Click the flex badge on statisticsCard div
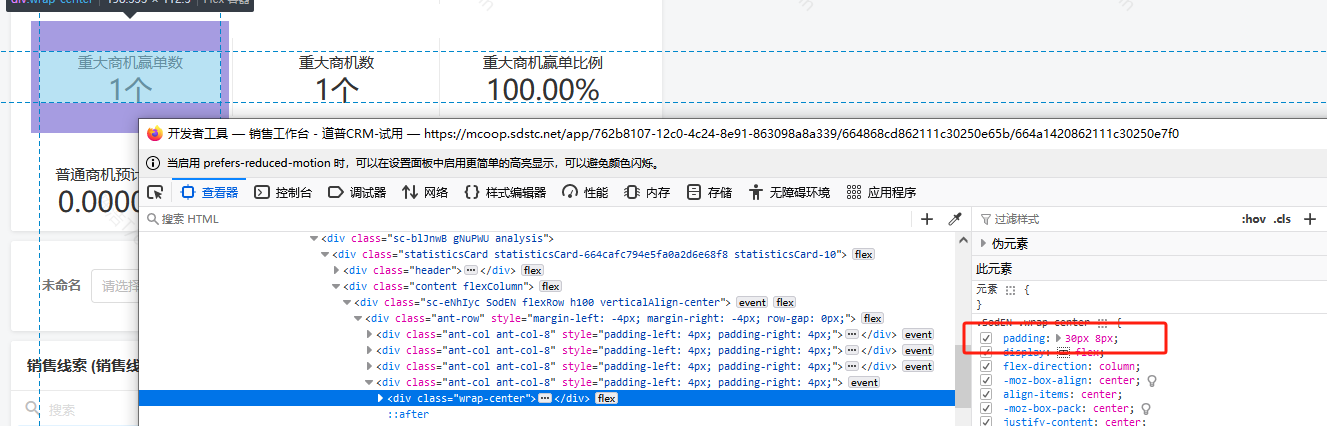 pos(863,255)
